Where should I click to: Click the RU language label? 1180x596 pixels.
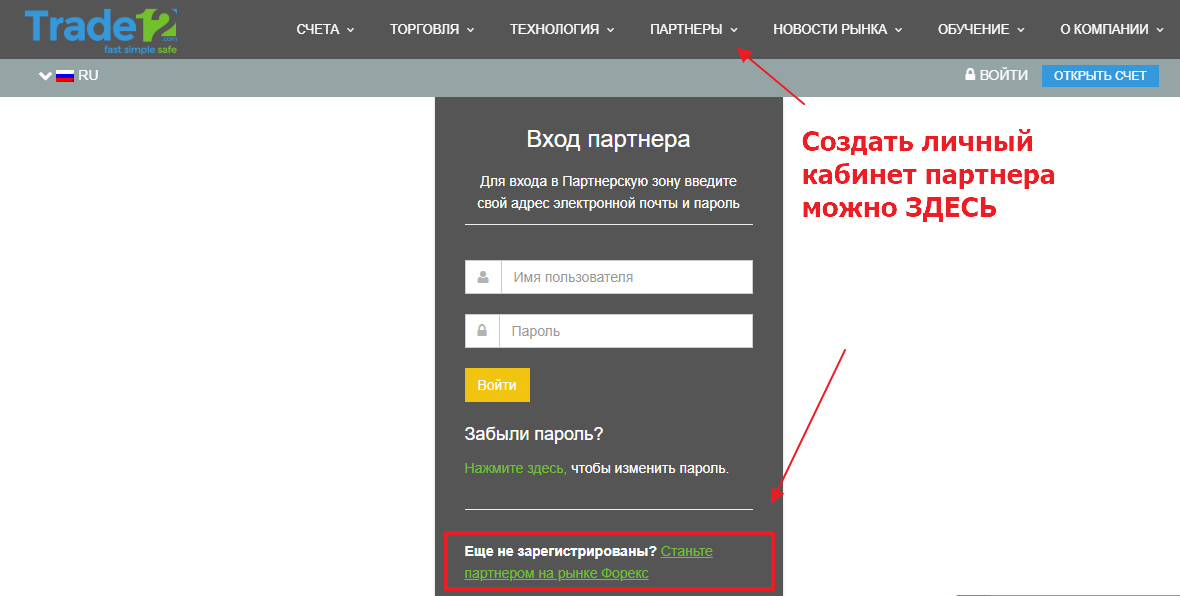tap(88, 75)
